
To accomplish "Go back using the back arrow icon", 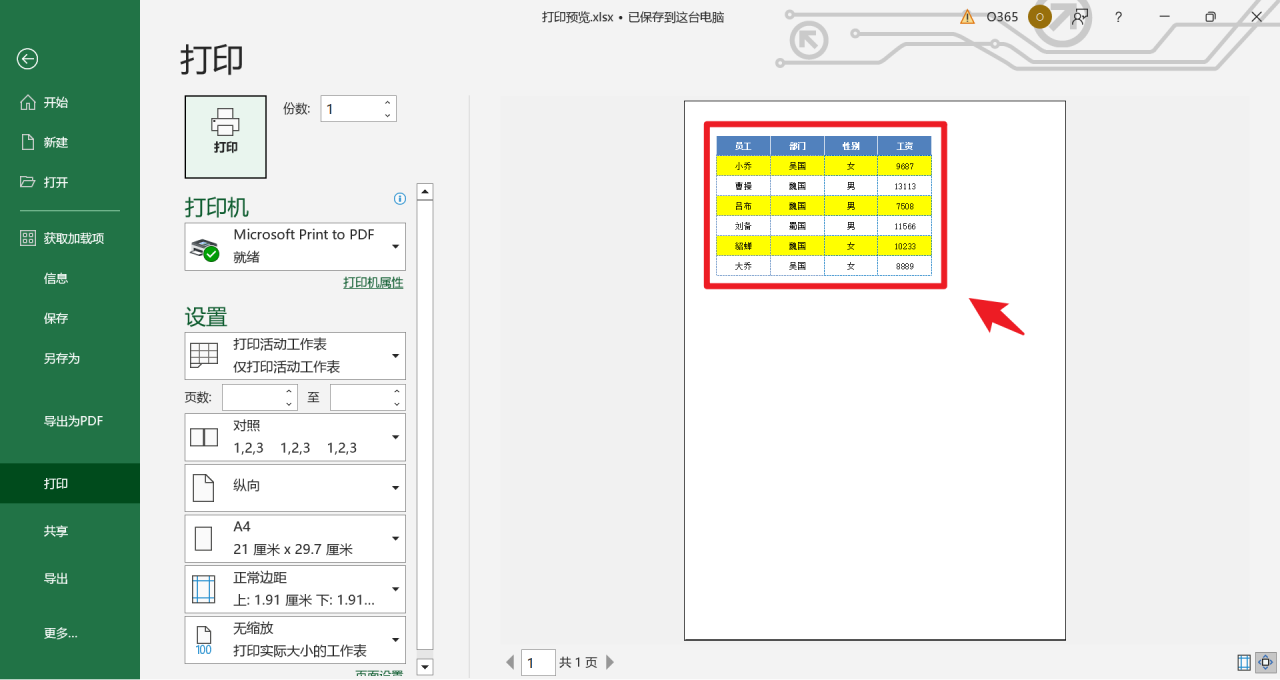I will [x=27, y=59].
